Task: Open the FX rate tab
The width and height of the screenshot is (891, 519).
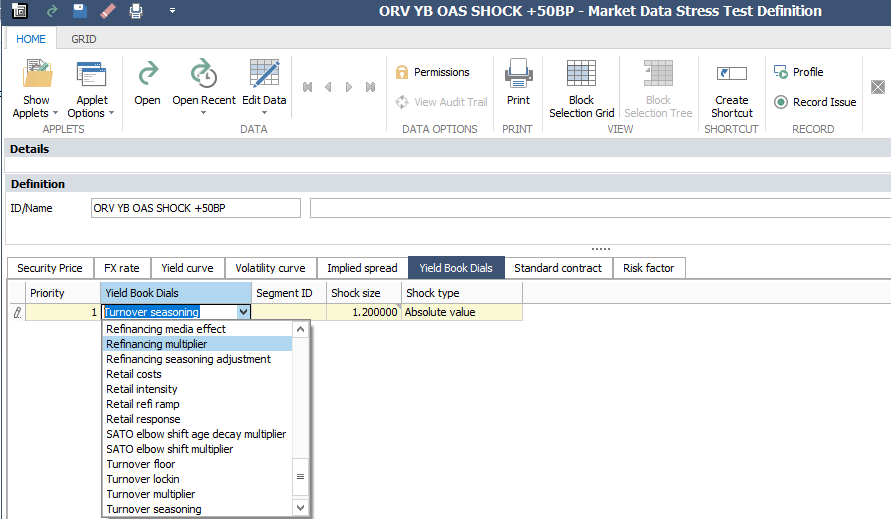Action: coord(122,268)
